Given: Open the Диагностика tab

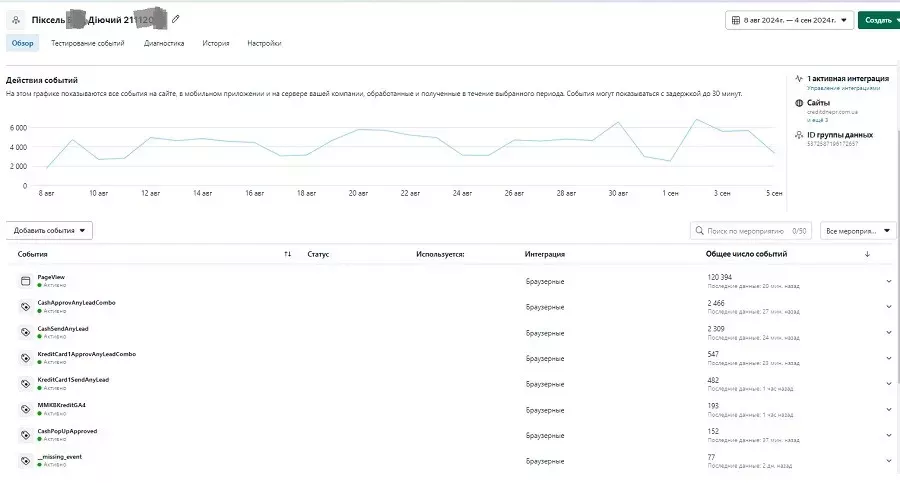Looking at the screenshot, I should click(x=164, y=43).
